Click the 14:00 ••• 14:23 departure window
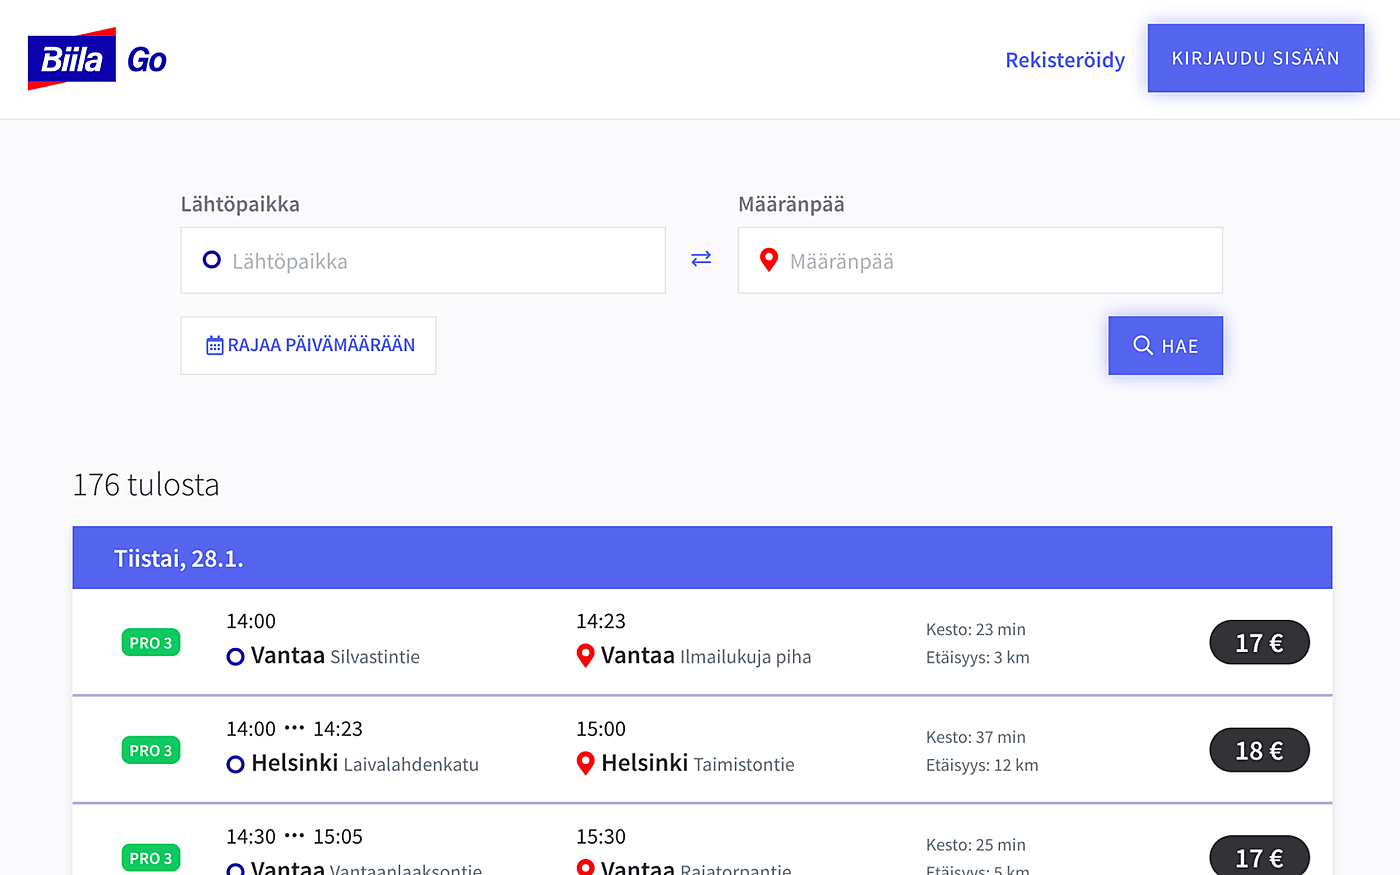This screenshot has width=1400, height=875. tap(294, 729)
